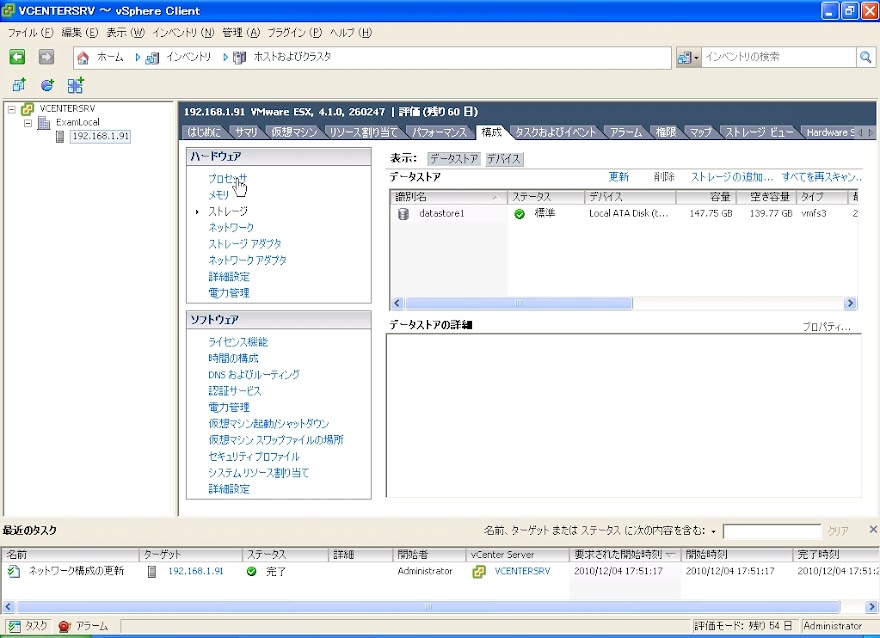
Task: Click the Alarms icon in status bar
Action: (64, 626)
